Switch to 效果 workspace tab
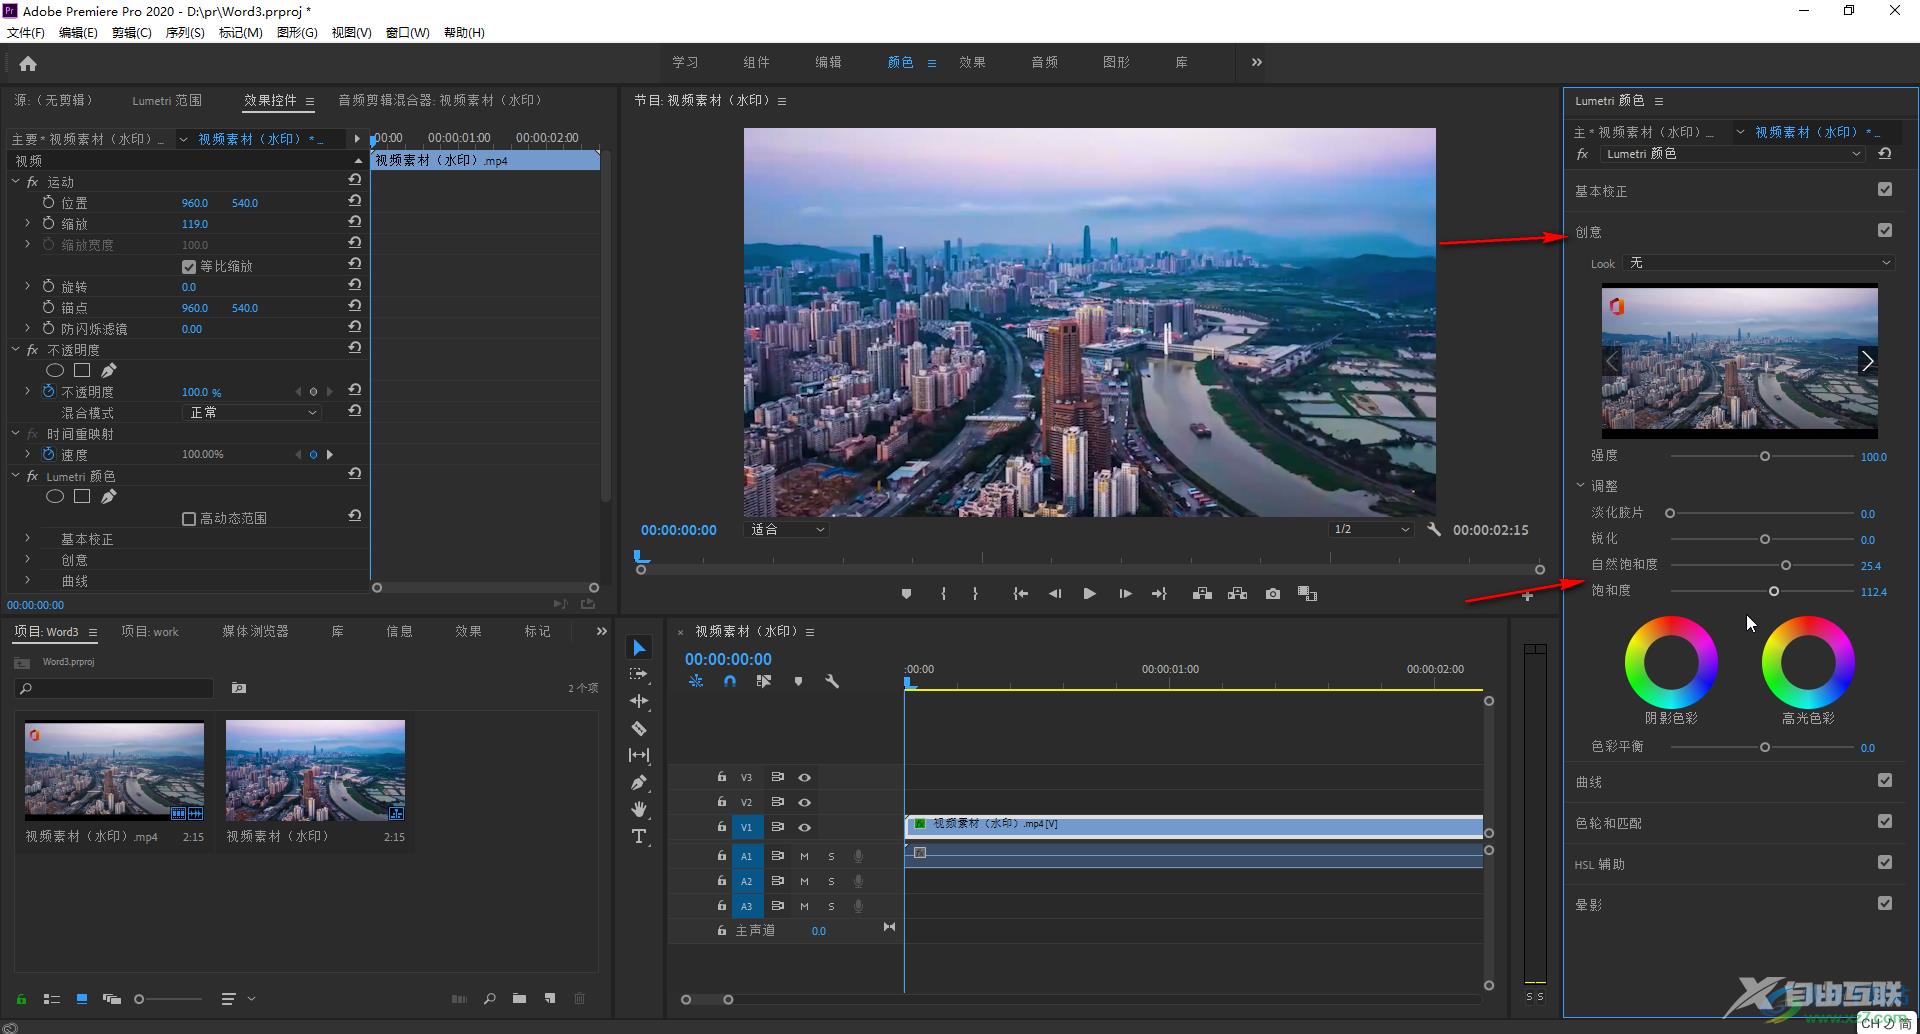Viewport: 1920px width, 1034px height. coord(972,63)
